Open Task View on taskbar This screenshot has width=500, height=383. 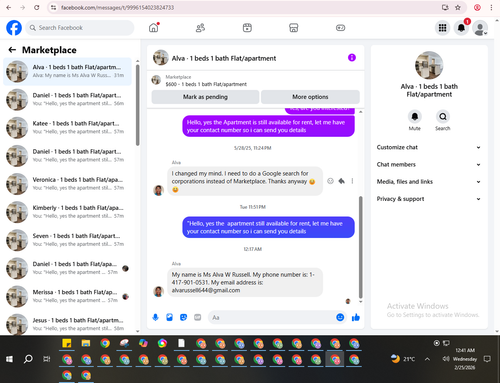point(47,359)
